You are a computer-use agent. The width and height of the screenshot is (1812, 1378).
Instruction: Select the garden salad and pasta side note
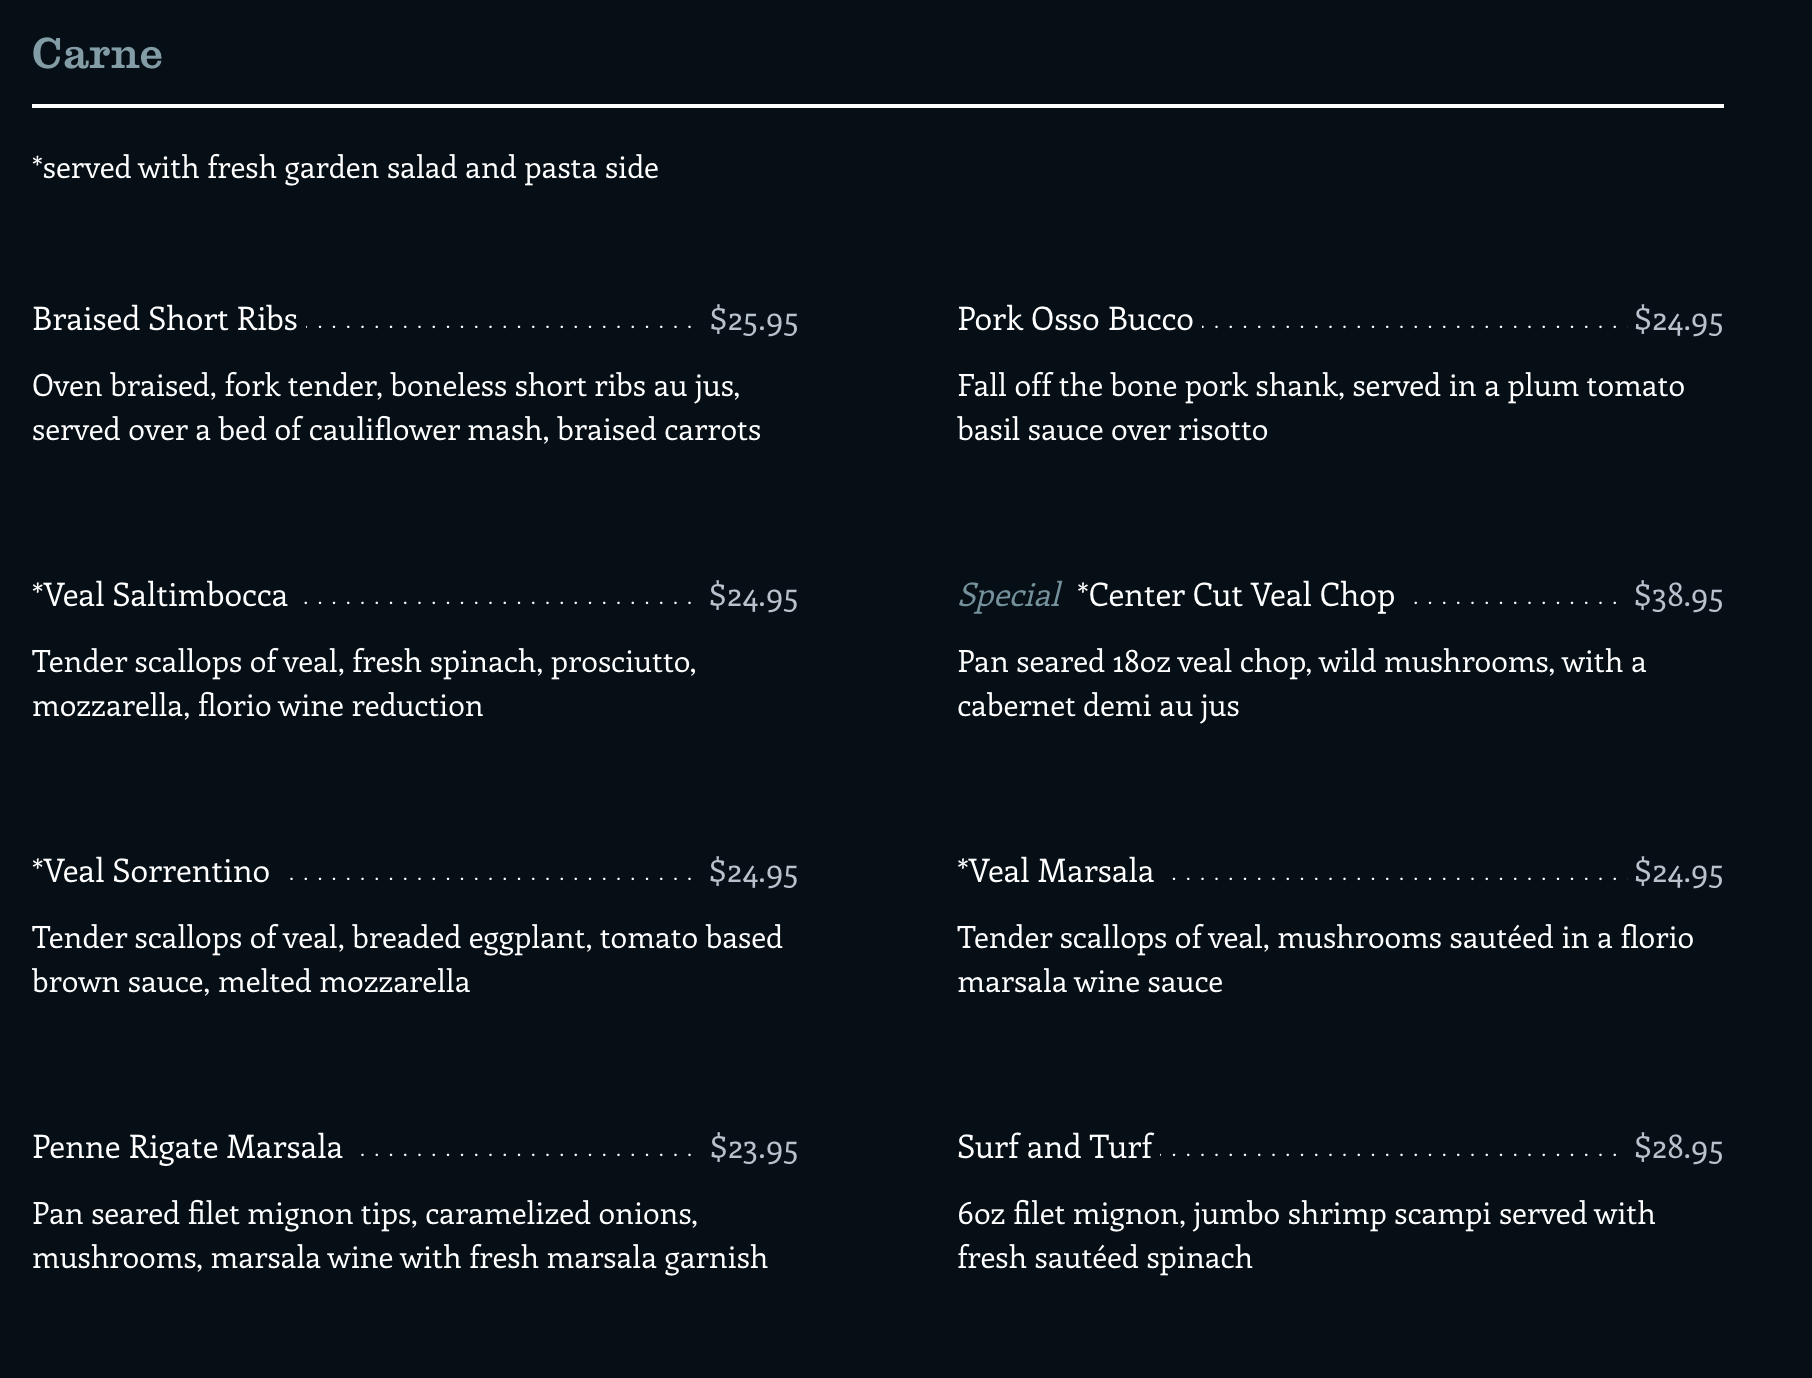click(345, 167)
